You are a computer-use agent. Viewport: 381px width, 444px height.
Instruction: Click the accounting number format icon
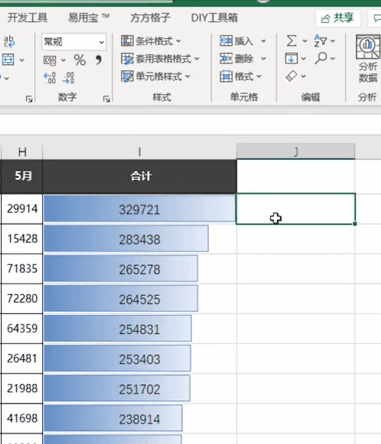50,60
